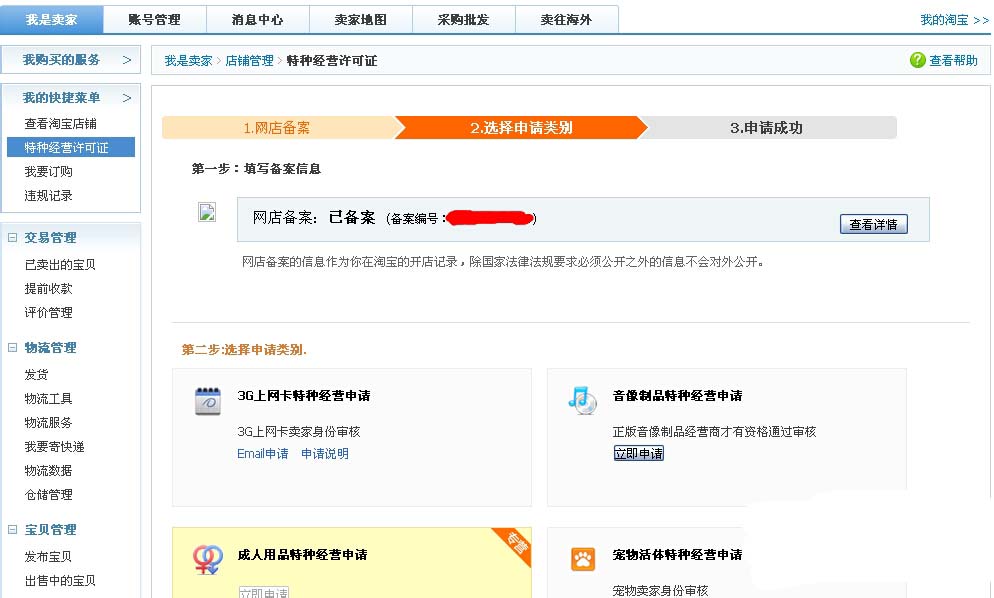Screen dimensions: 994x598
Task: Open the 申请说明 link
Action: [x=325, y=453]
